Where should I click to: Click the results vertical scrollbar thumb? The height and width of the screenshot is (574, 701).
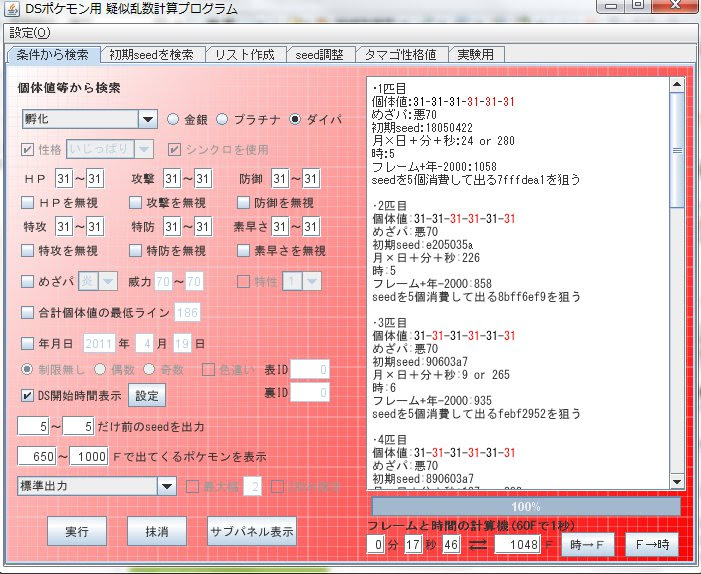677,150
